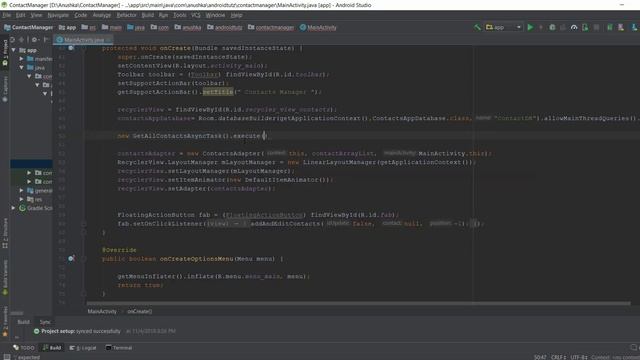Expand the generatedJava folder node

[21, 190]
